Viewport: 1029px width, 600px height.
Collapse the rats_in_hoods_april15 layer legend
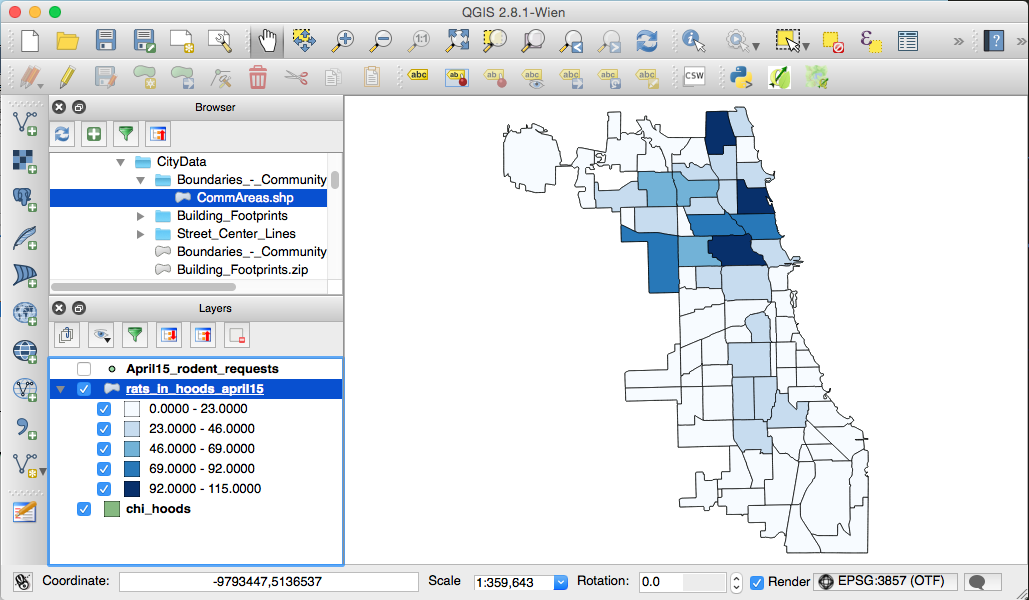62,389
